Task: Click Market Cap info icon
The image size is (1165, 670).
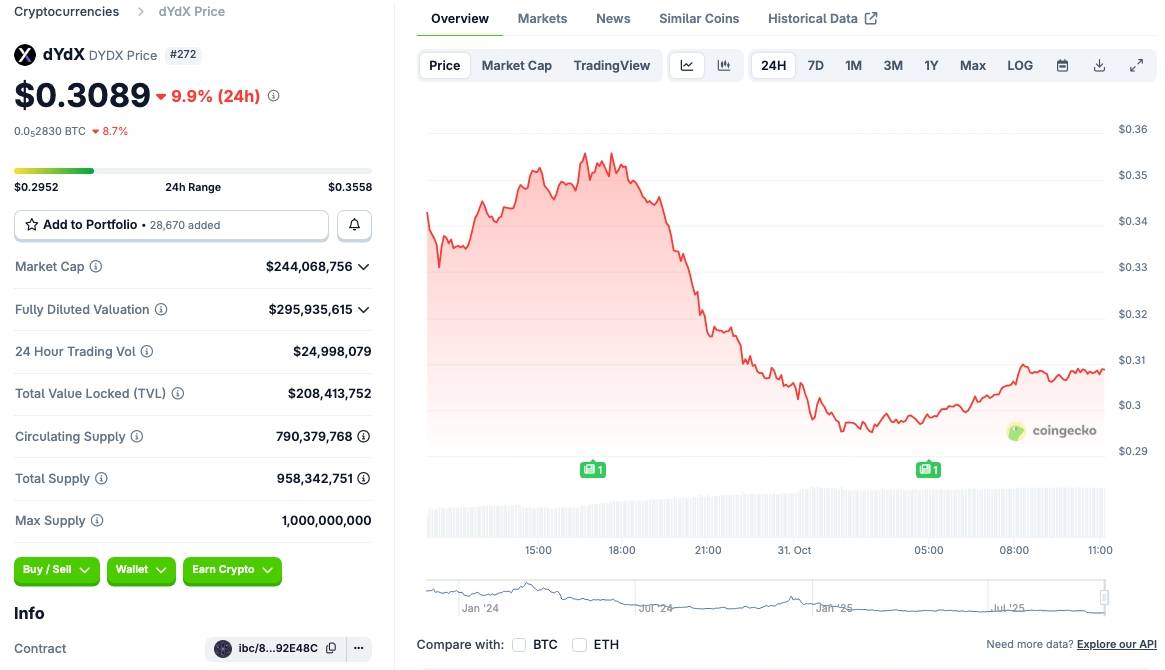Action: 96,267
